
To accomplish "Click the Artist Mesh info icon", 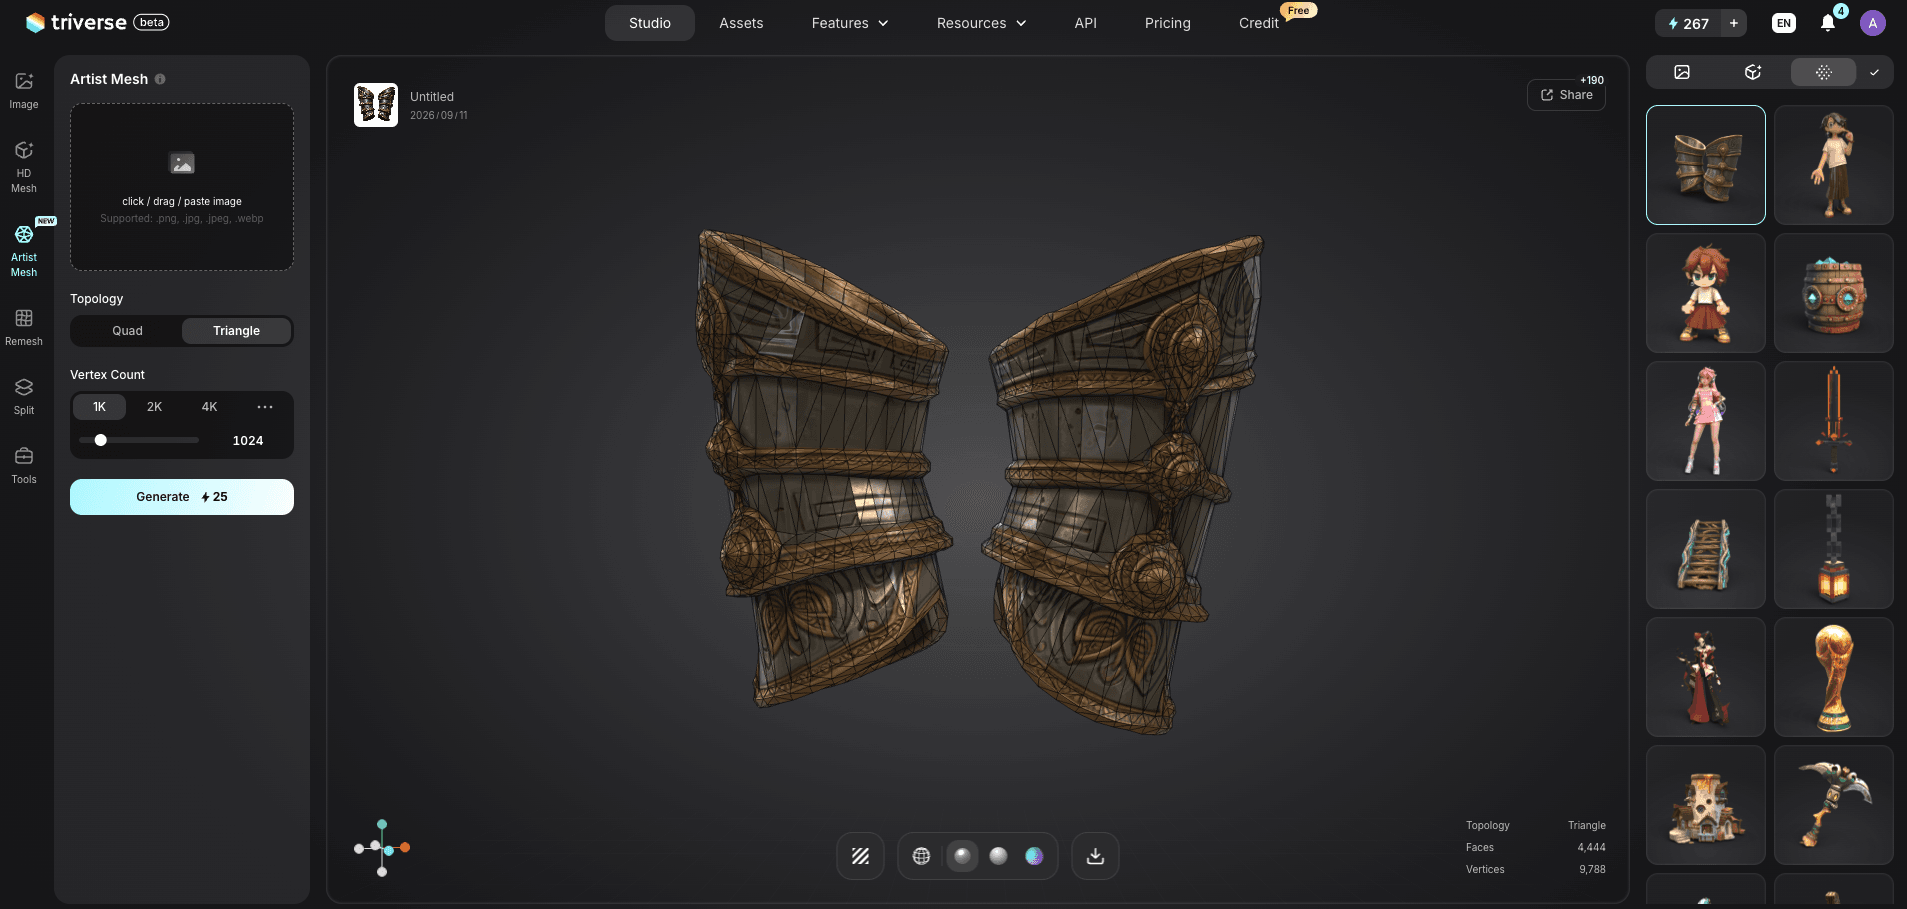I will 160,79.
